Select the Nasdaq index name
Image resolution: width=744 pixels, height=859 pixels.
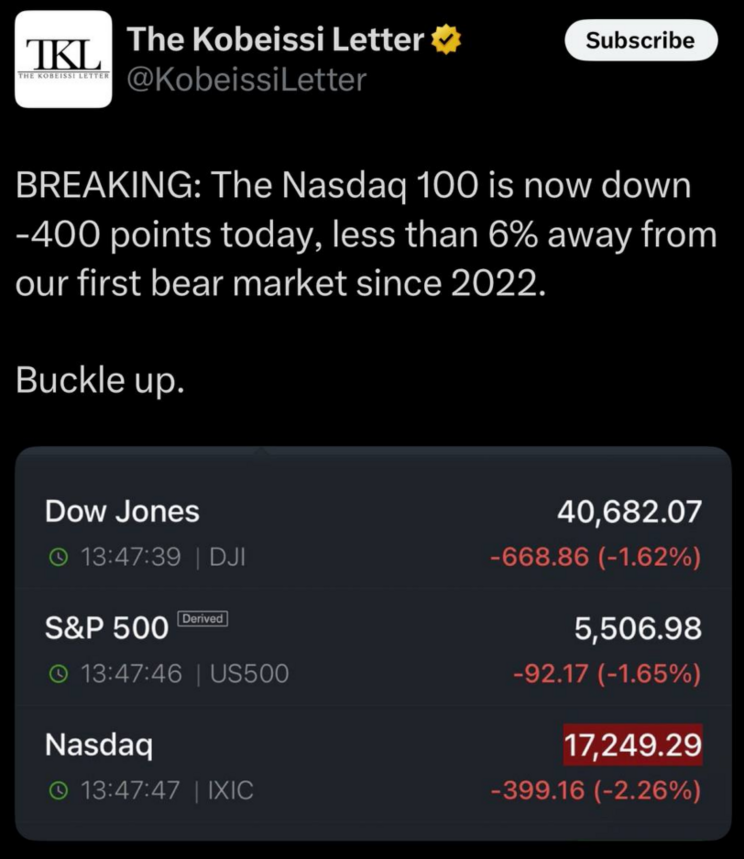click(98, 745)
